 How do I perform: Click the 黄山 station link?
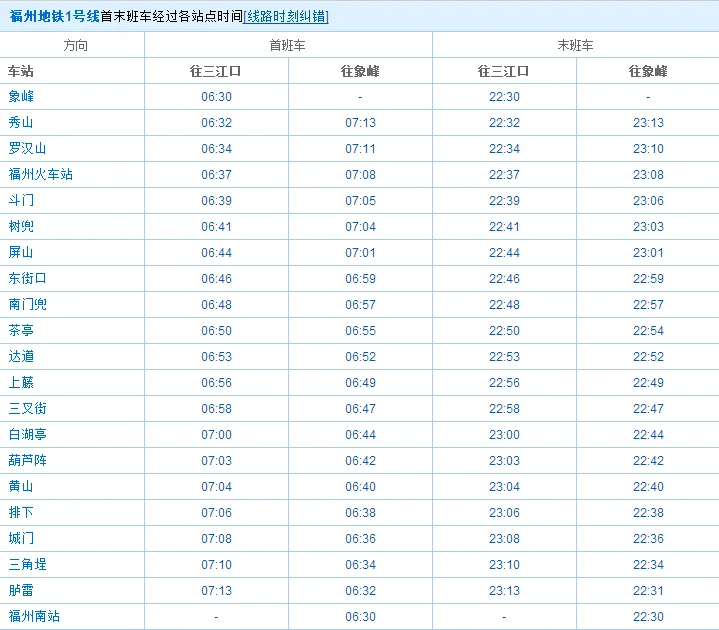(x=21, y=487)
